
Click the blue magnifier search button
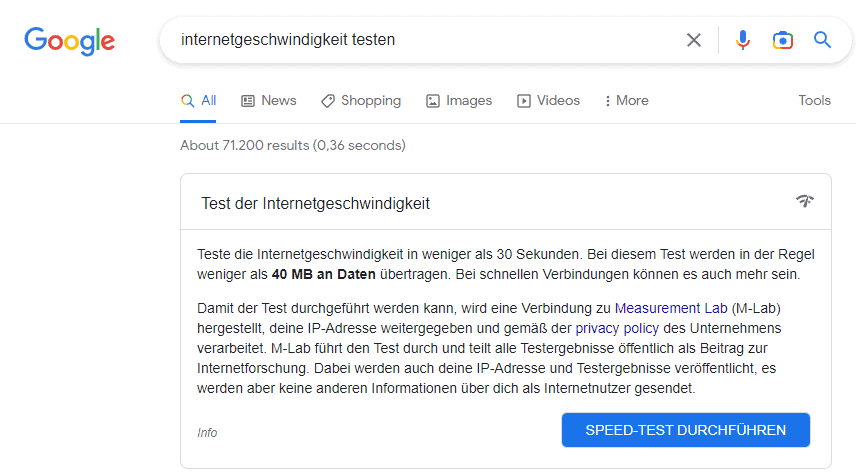(x=822, y=40)
